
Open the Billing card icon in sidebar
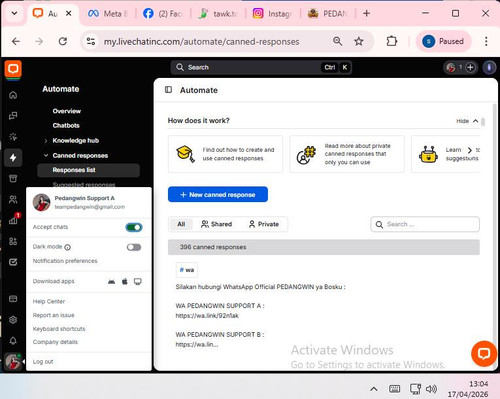point(13,299)
